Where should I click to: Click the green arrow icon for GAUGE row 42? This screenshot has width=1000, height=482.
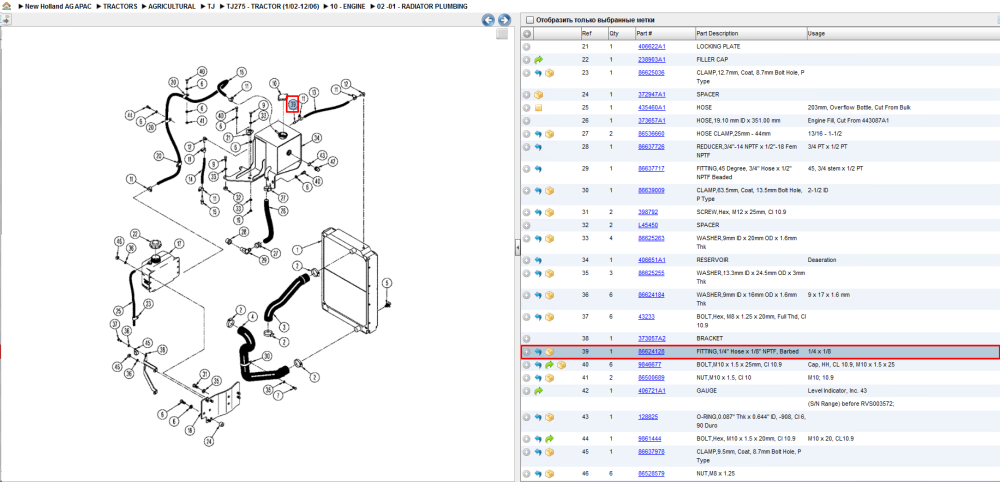pyautogui.click(x=538, y=390)
